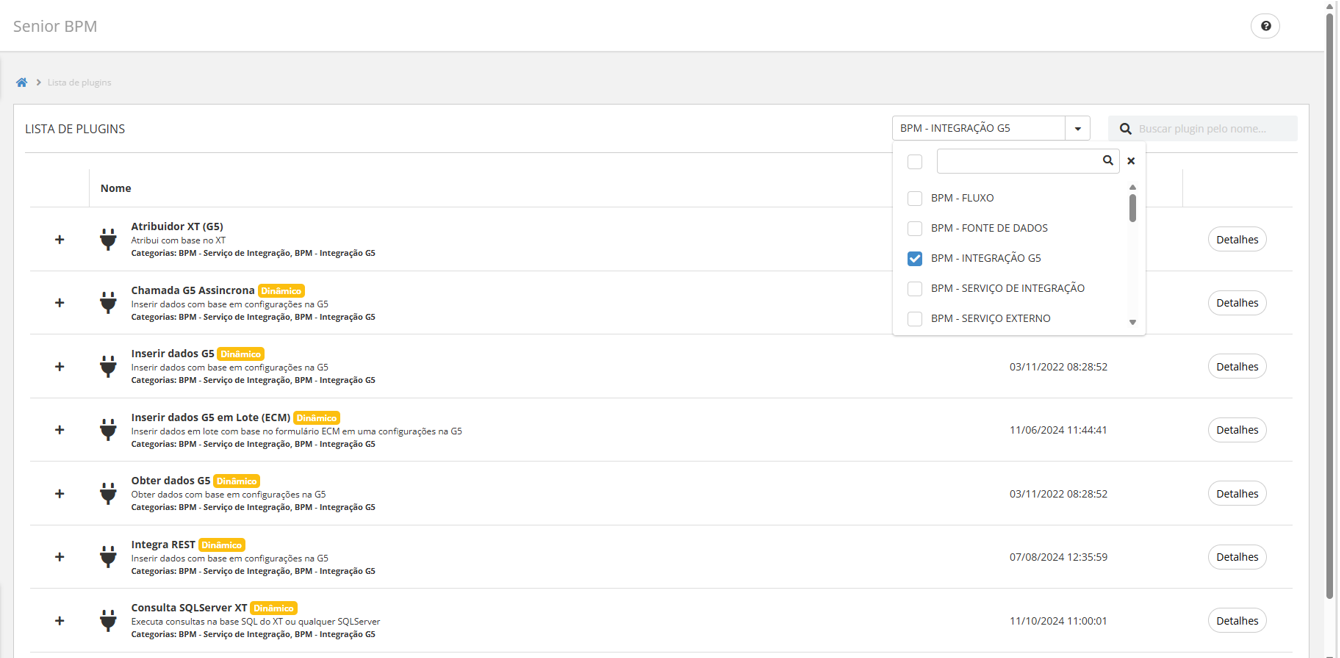Click search icon in plugin search field
The width and height of the screenshot is (1340, 658).
click(x=1125, y=129)
